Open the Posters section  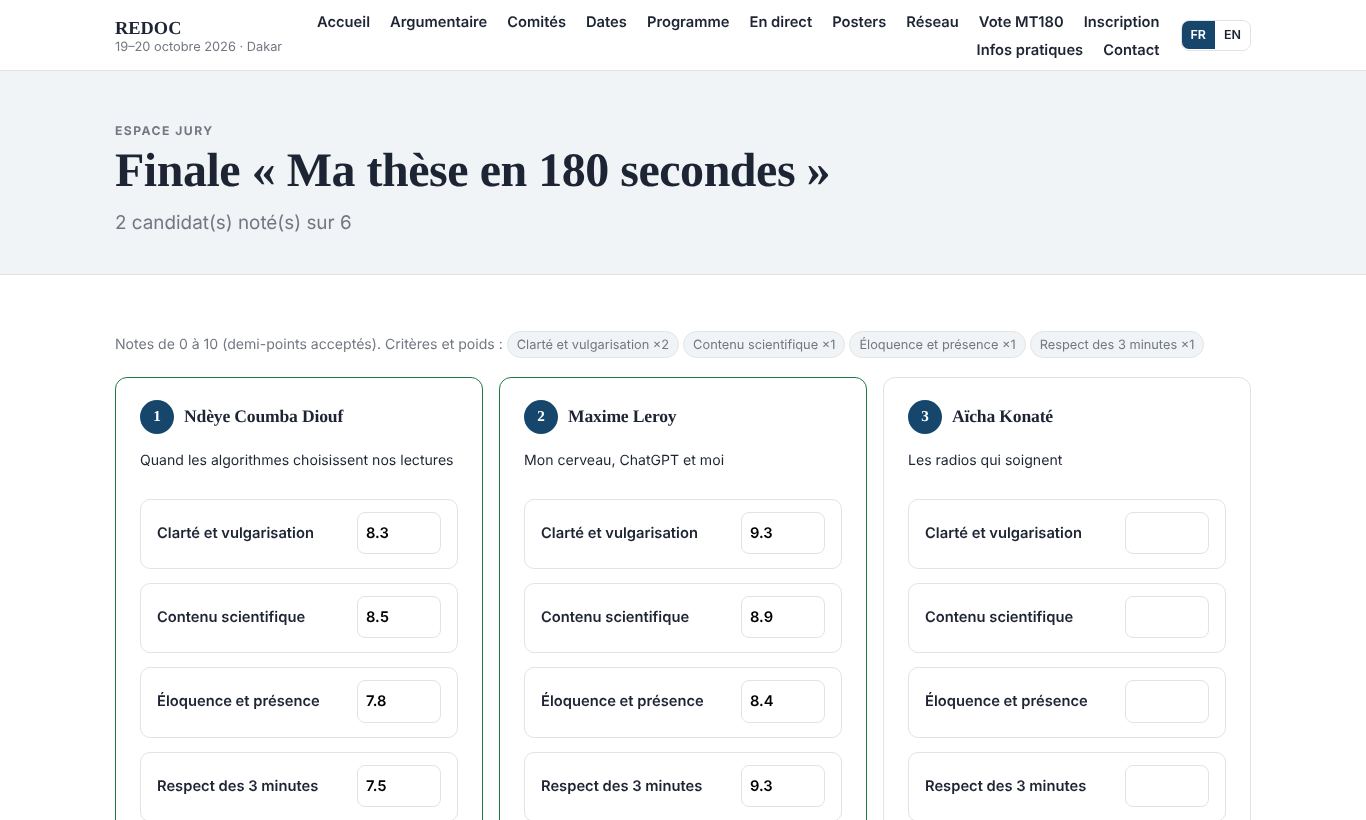(x=859, y=22)
